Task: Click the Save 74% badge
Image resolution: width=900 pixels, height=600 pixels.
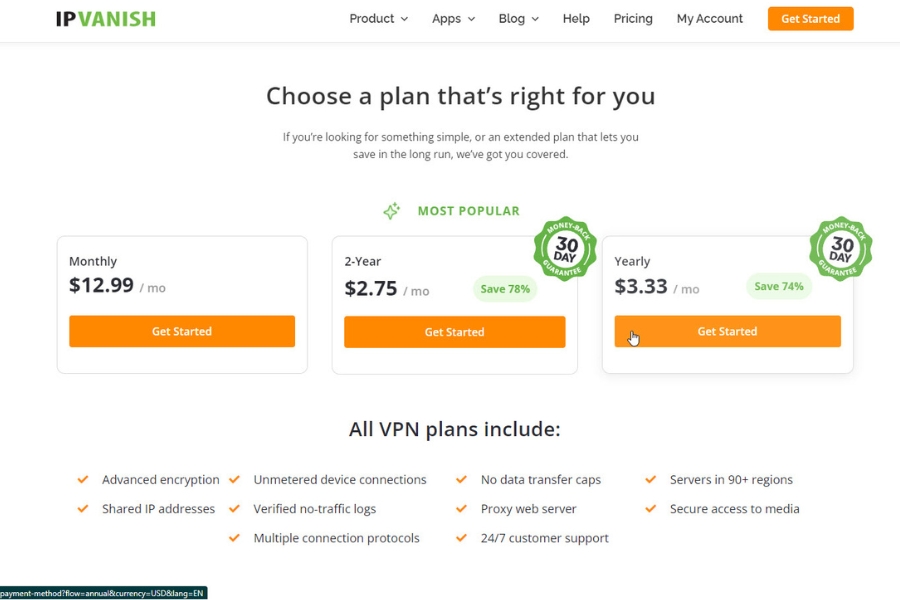Action: pyautogui.click(x=779, y=286)
